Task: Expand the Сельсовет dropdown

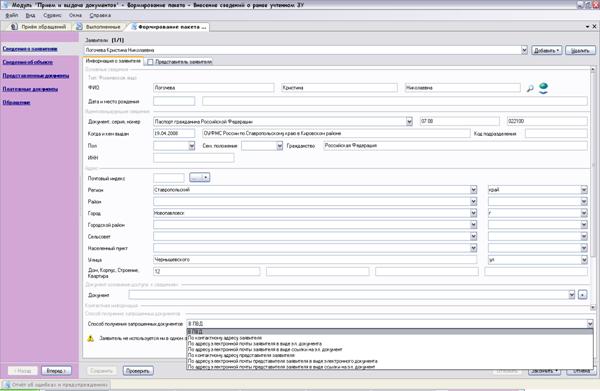Action: pos(473,236)
